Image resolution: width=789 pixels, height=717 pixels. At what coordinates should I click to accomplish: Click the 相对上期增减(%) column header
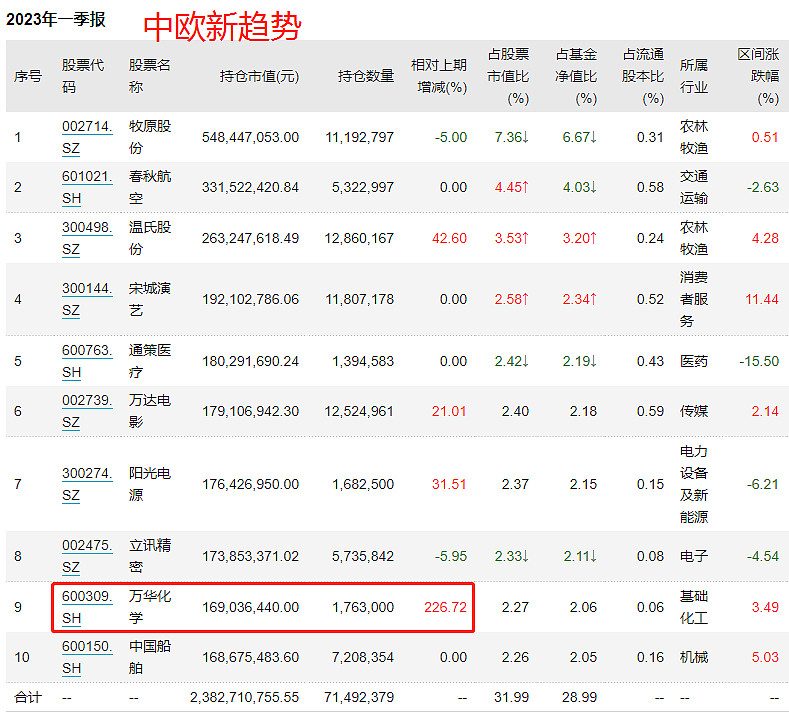click(439, 76)
